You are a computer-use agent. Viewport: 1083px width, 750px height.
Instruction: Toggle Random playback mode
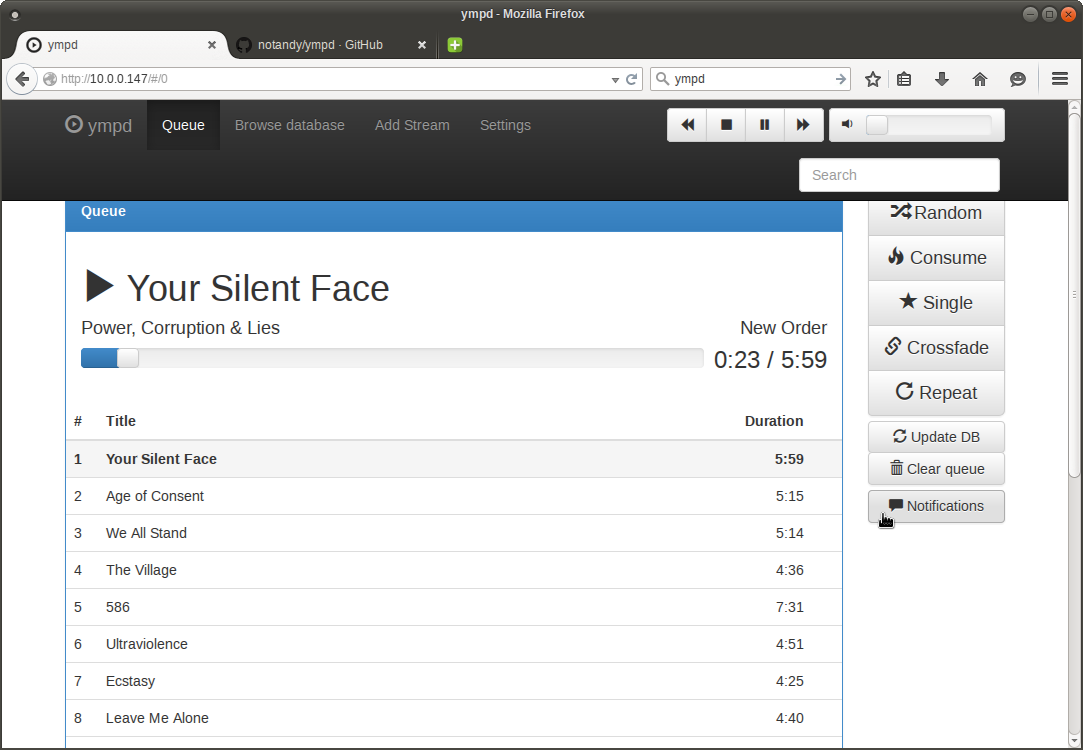936,212
